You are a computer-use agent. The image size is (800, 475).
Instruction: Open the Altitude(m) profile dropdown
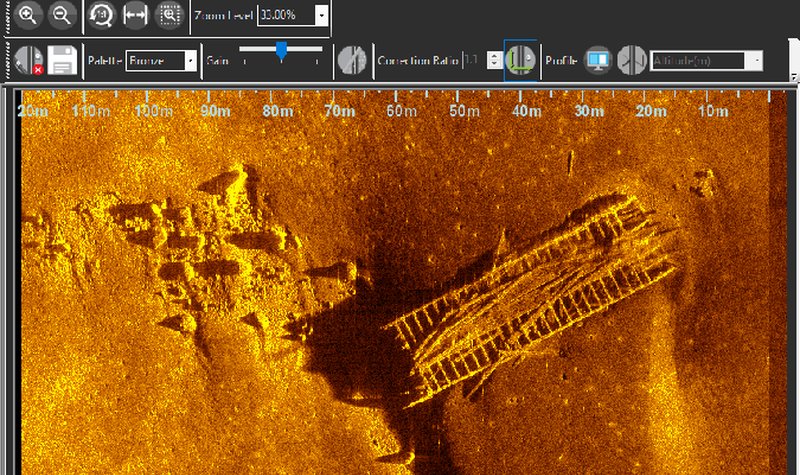[x=706, y=61]
